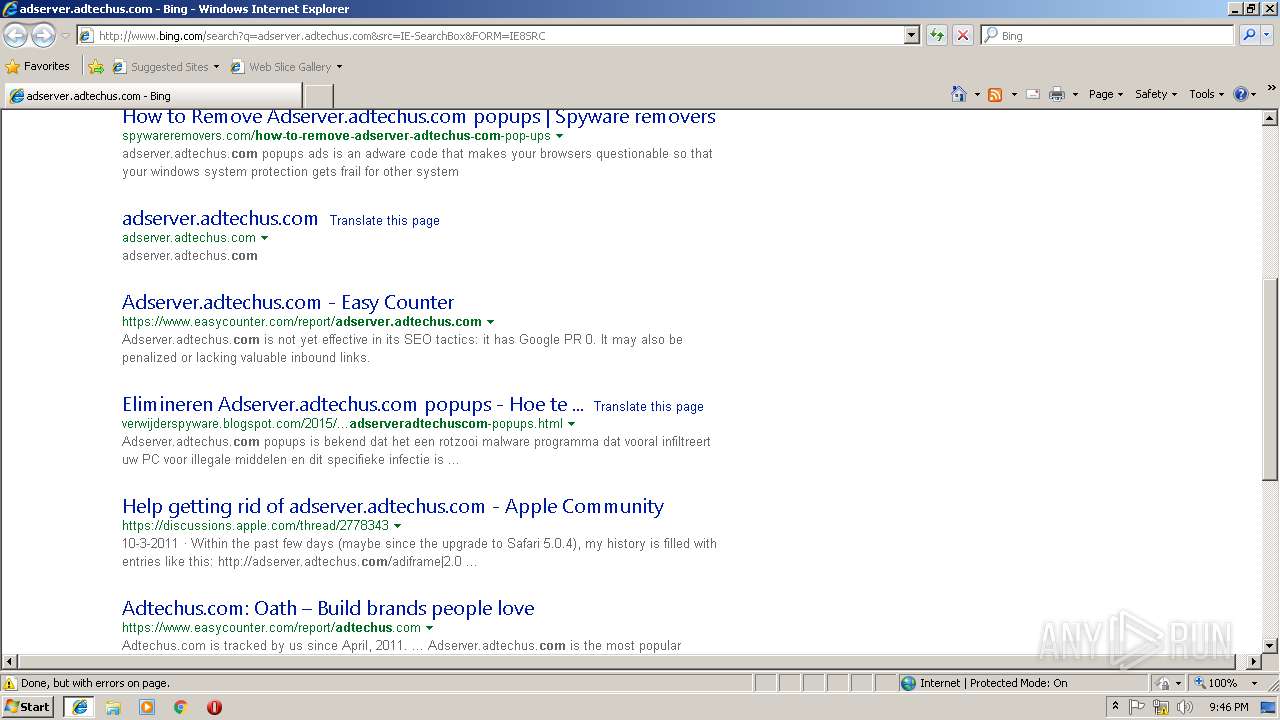Open media player icon in taskbar
1280x720 pixels.
point(147,707)
